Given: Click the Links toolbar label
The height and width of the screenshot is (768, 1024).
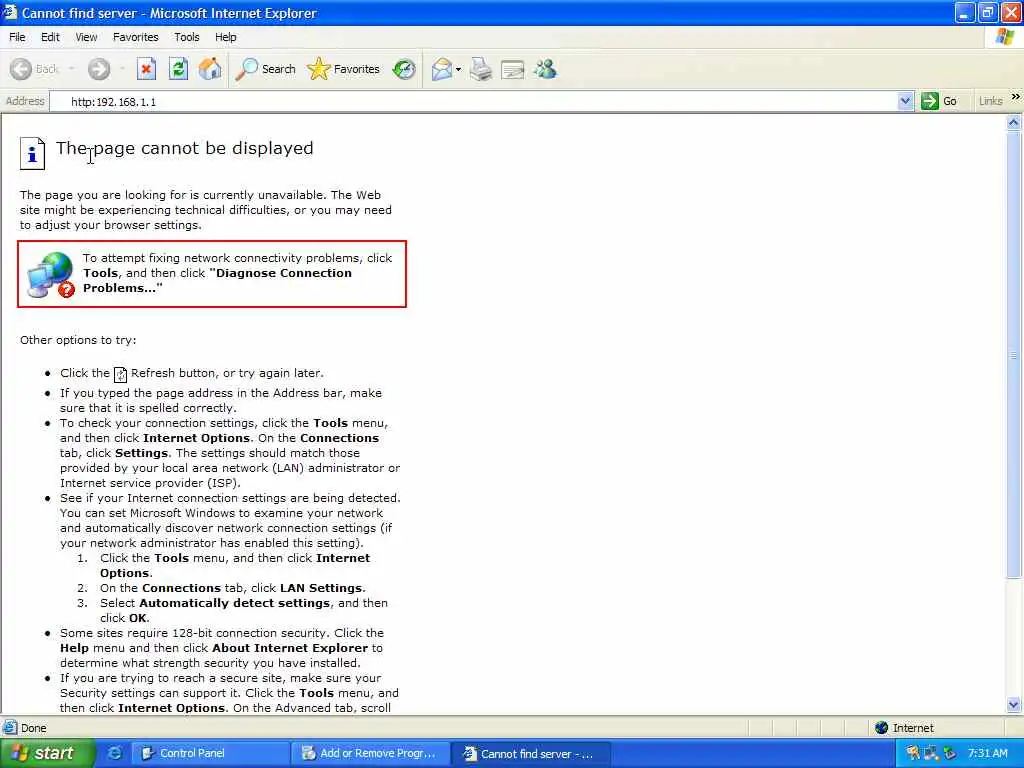Looking at the screenshot, I should click(990, 101).
